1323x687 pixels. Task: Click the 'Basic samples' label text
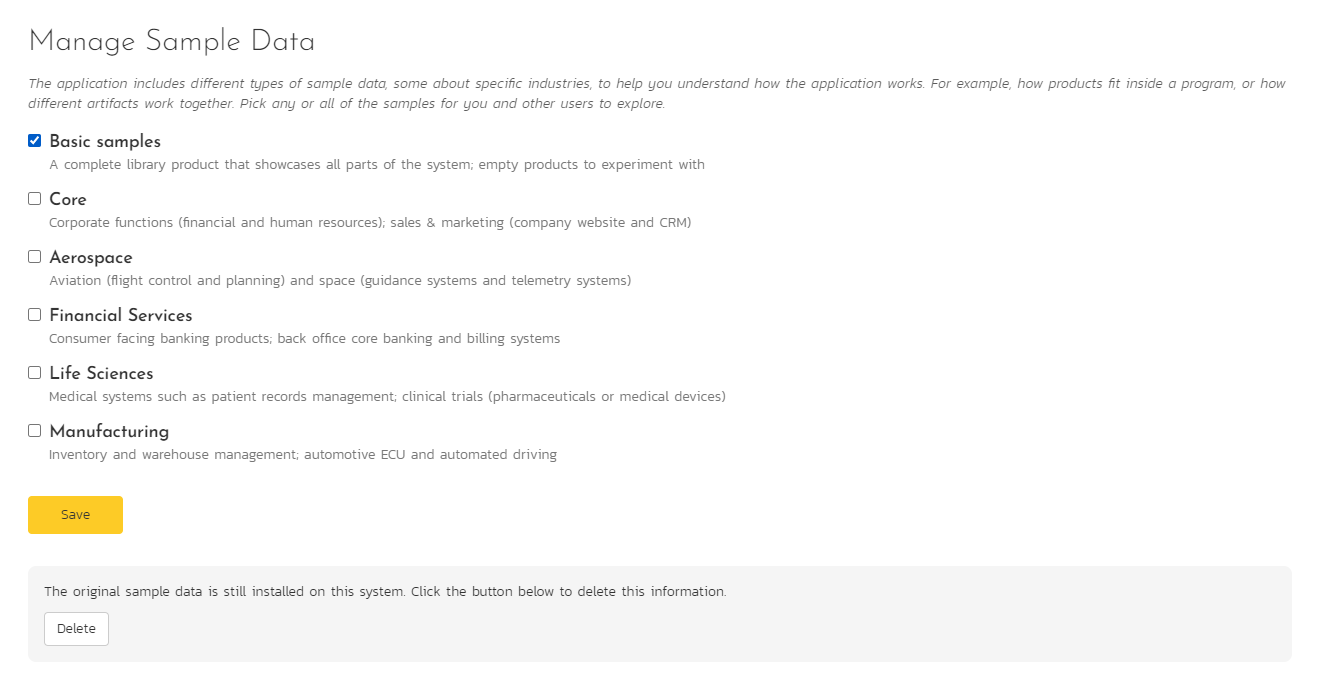(105, 142)
